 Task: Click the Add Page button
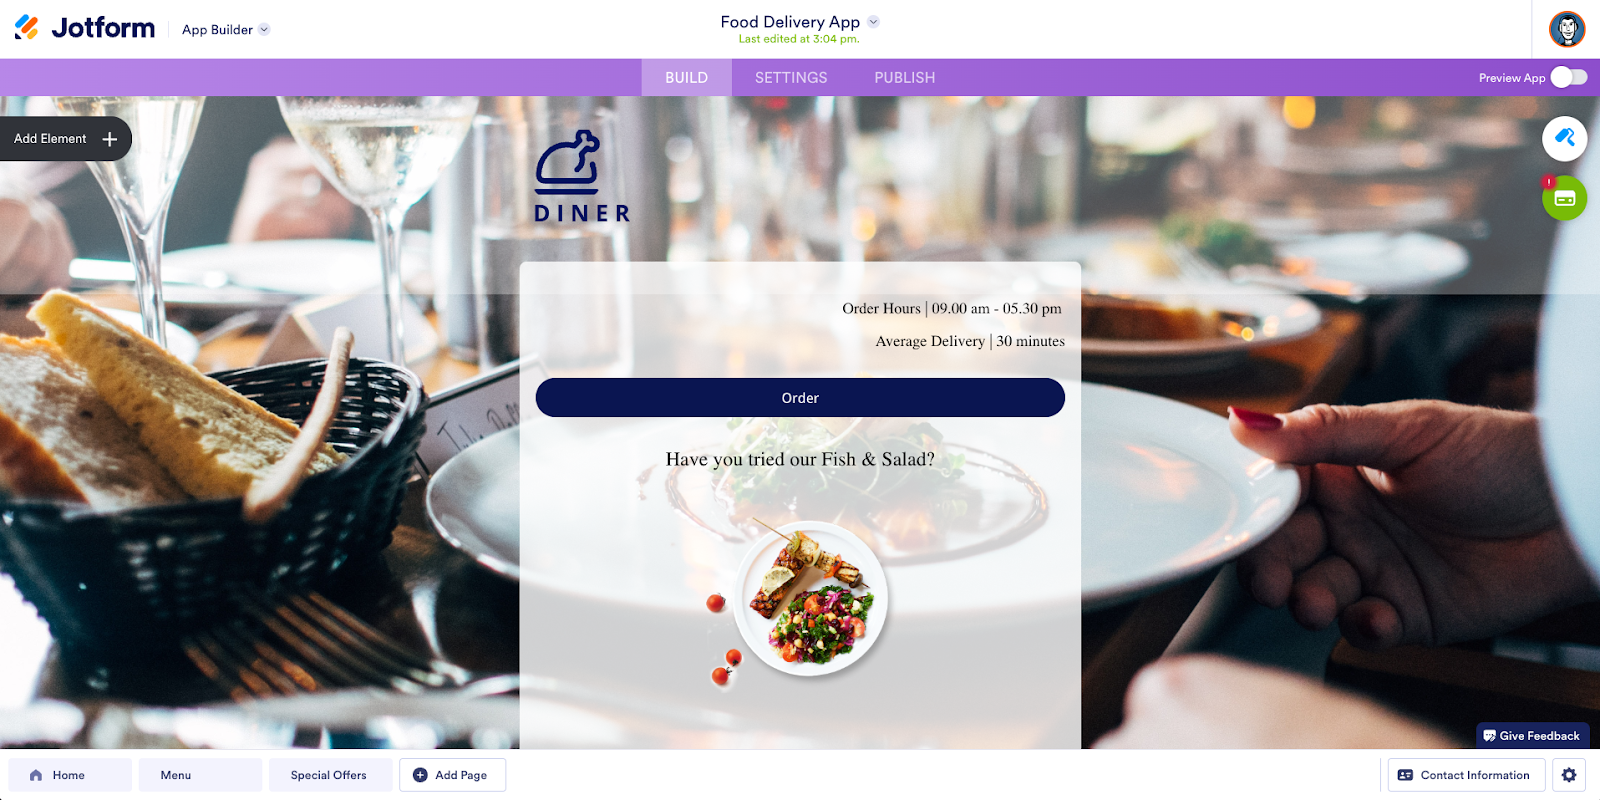click(x=452, y=775)
